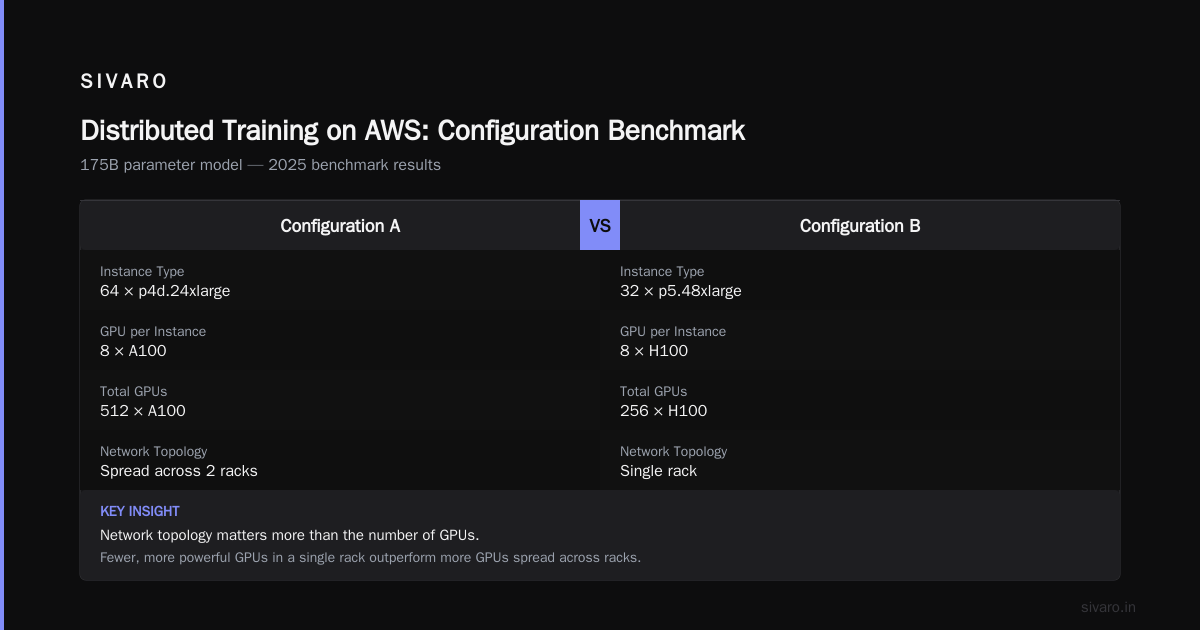Click the title 'Distributed Training on AWS: Configuration Benchmark'
The image size is (1200, 630).
(412, 131)
